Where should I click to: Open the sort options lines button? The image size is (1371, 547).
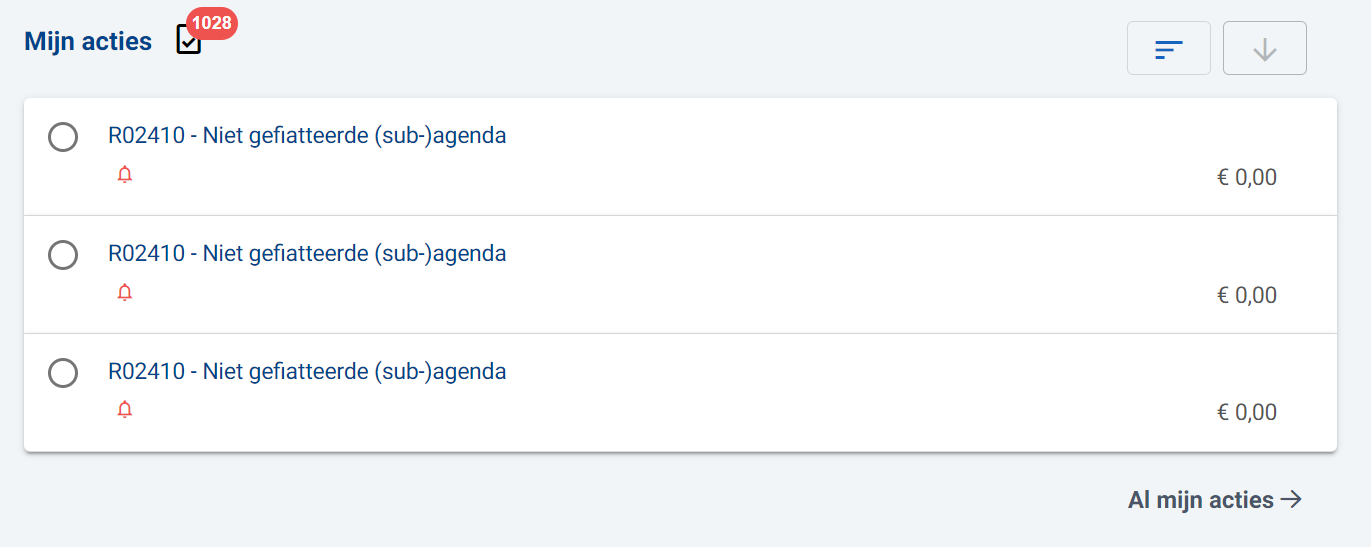point(1168,48)
